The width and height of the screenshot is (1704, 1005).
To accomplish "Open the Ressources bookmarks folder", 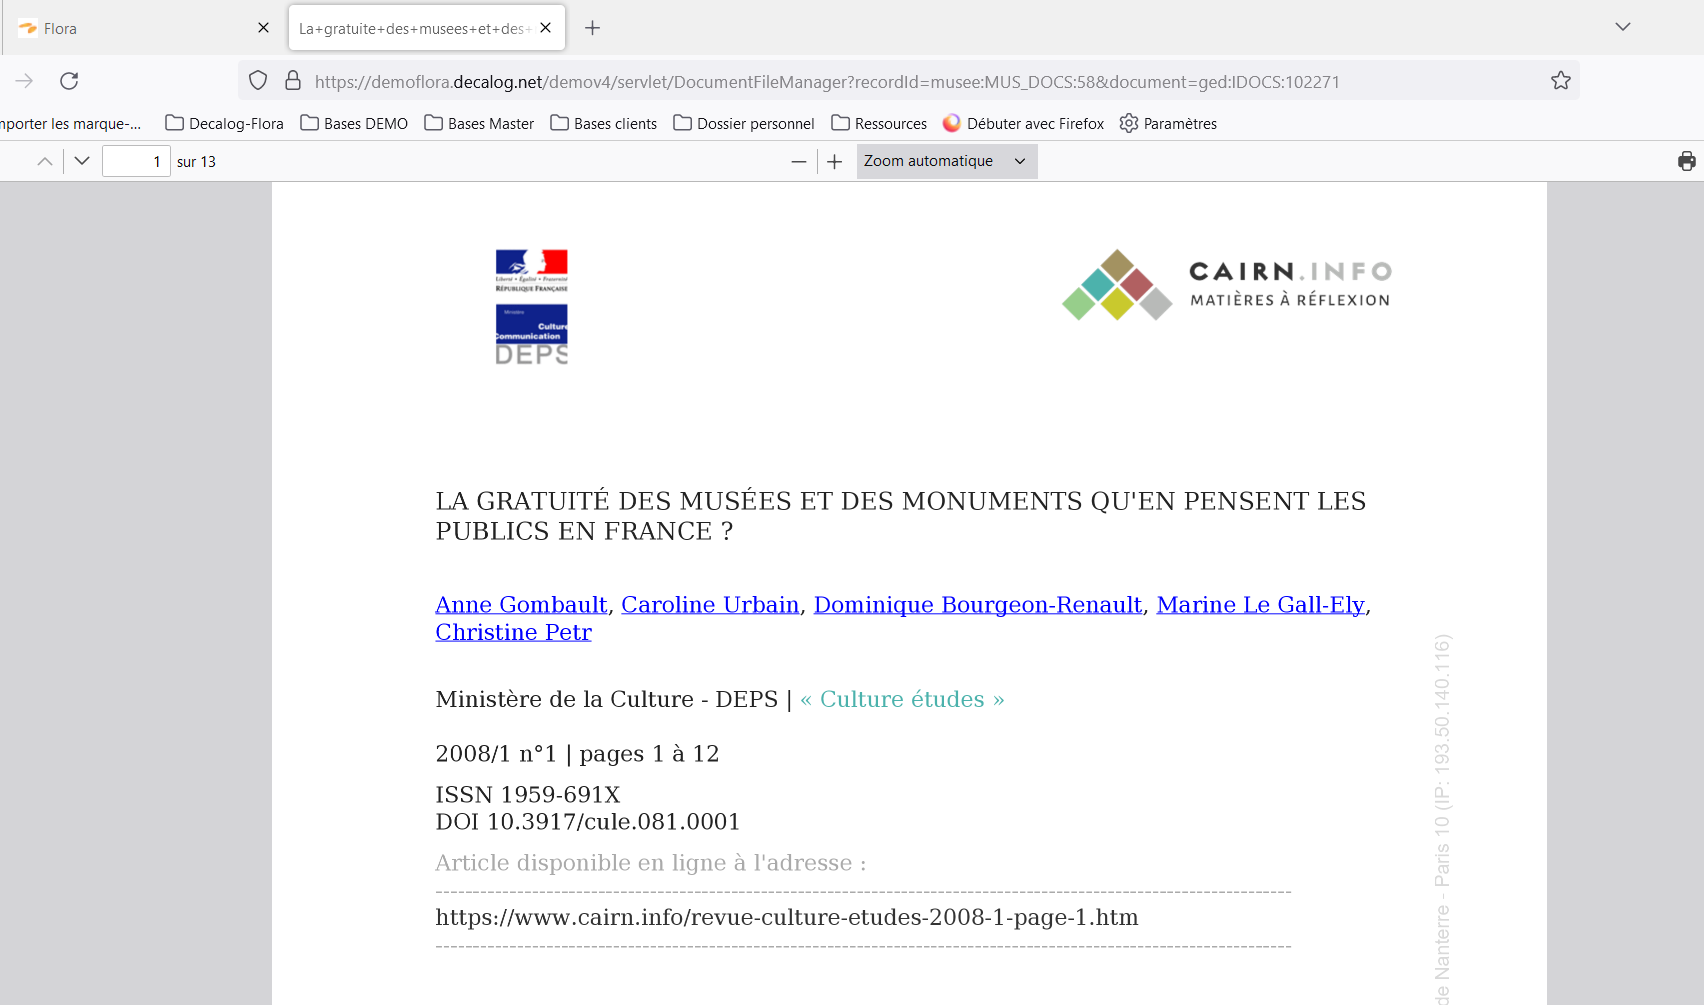I will [x=879, y=124].
